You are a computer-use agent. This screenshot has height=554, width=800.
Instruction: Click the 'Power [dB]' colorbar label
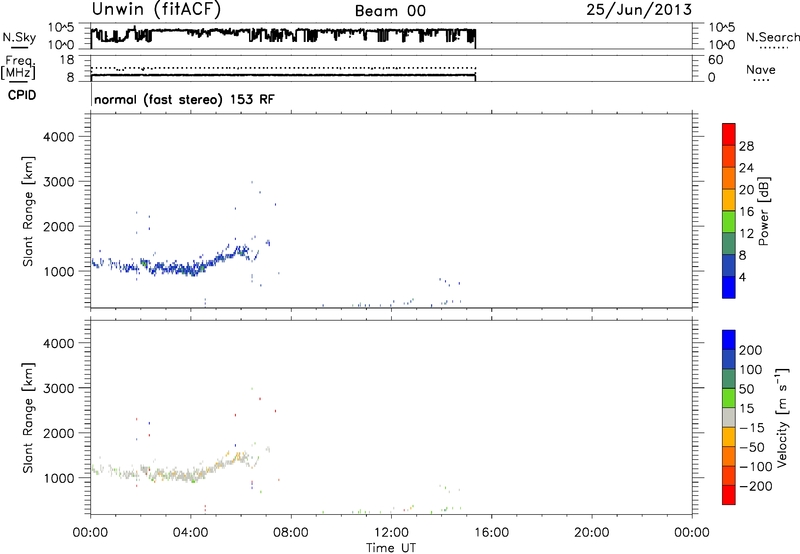tap(763, 211)
